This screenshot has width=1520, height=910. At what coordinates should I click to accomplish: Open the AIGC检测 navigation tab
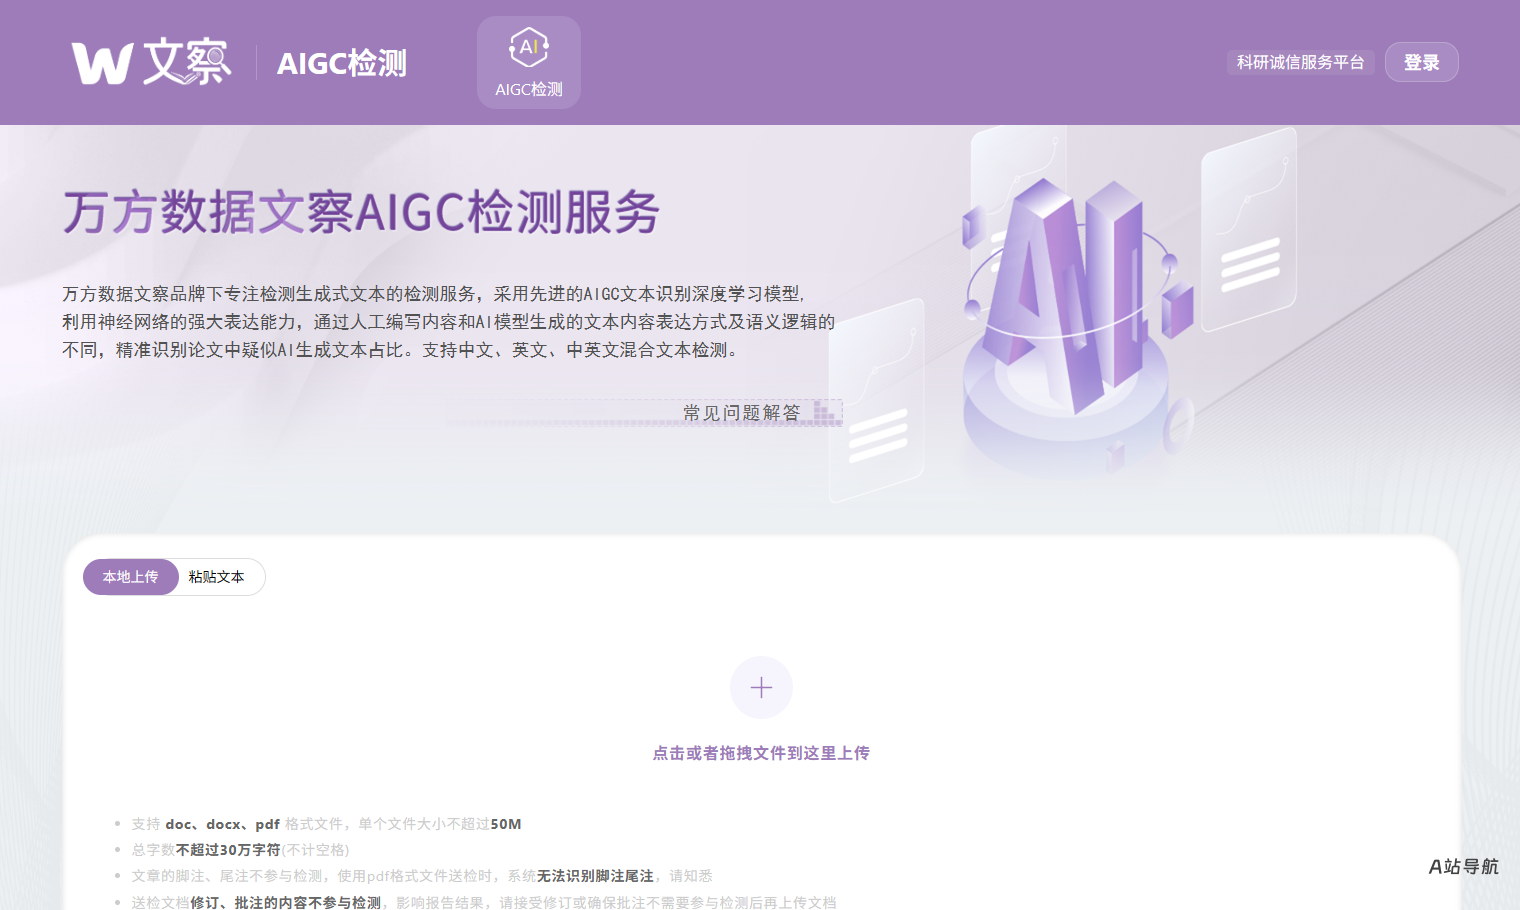click(x=529, y=62)
